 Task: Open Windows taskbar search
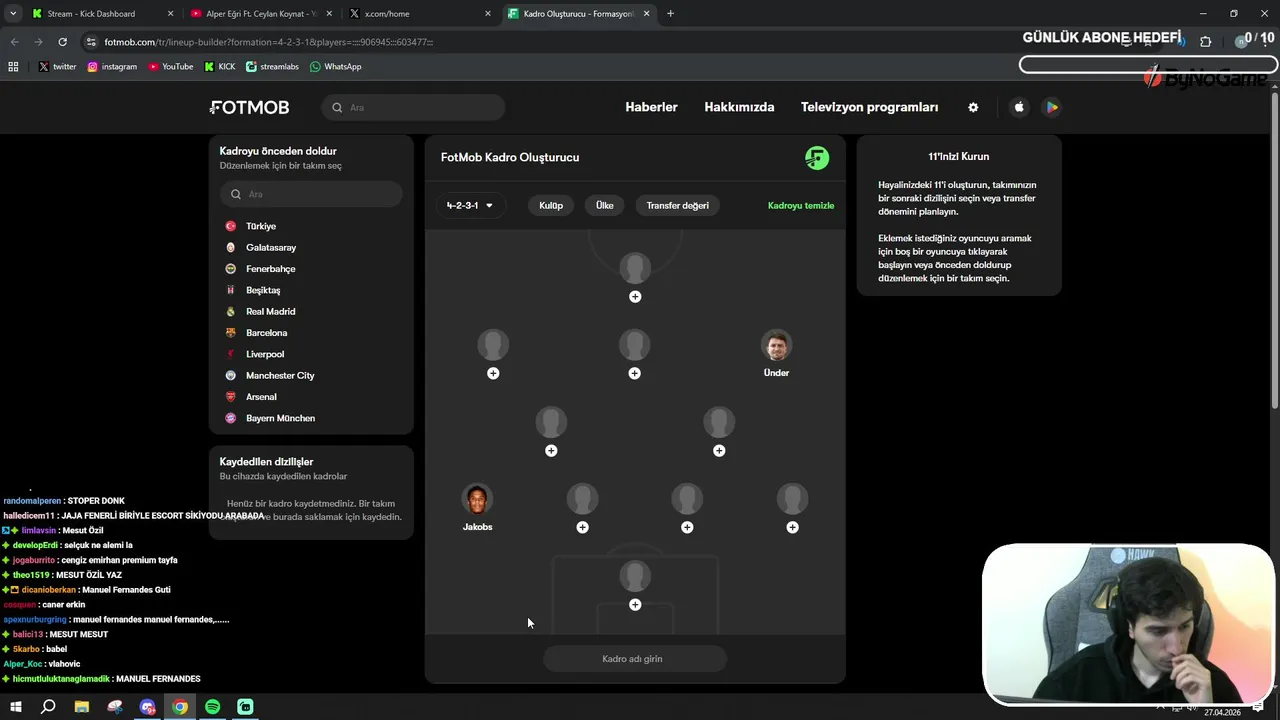pyautogui.click(x=48, y=707)
